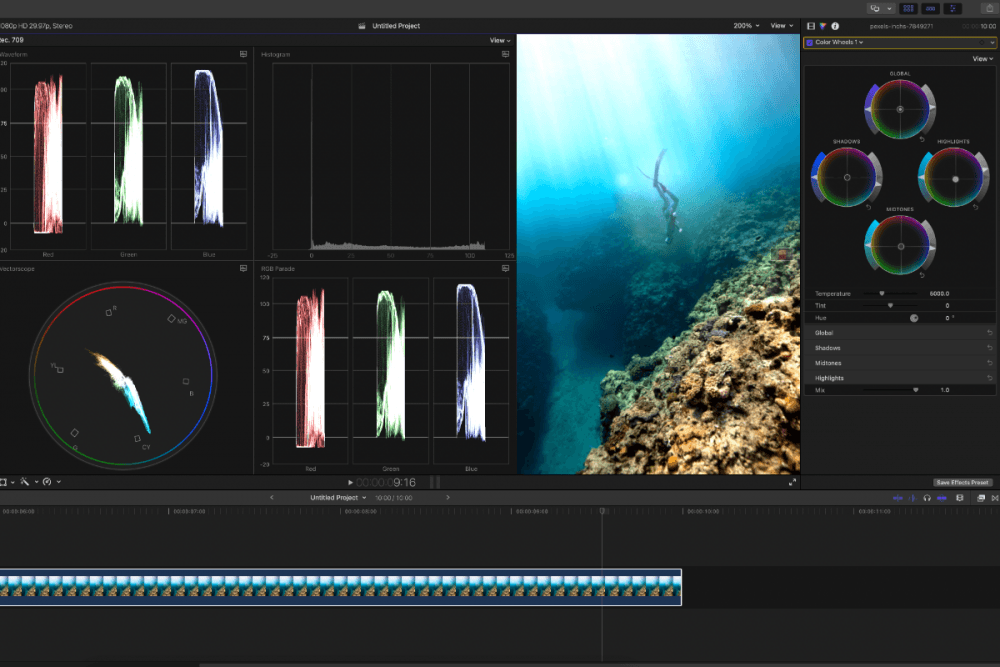
Task: Open the color inspector tab icon
Action: coord(823,26)
